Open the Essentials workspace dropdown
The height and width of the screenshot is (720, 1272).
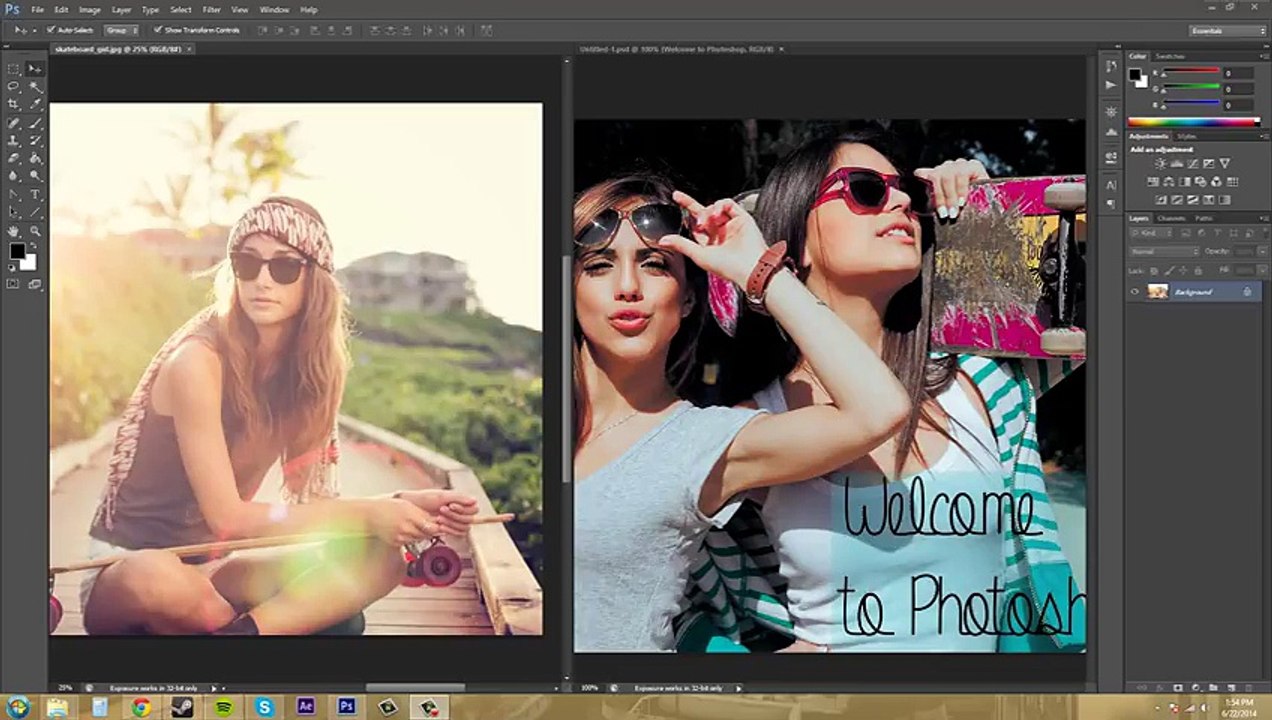click(1228, 30)
